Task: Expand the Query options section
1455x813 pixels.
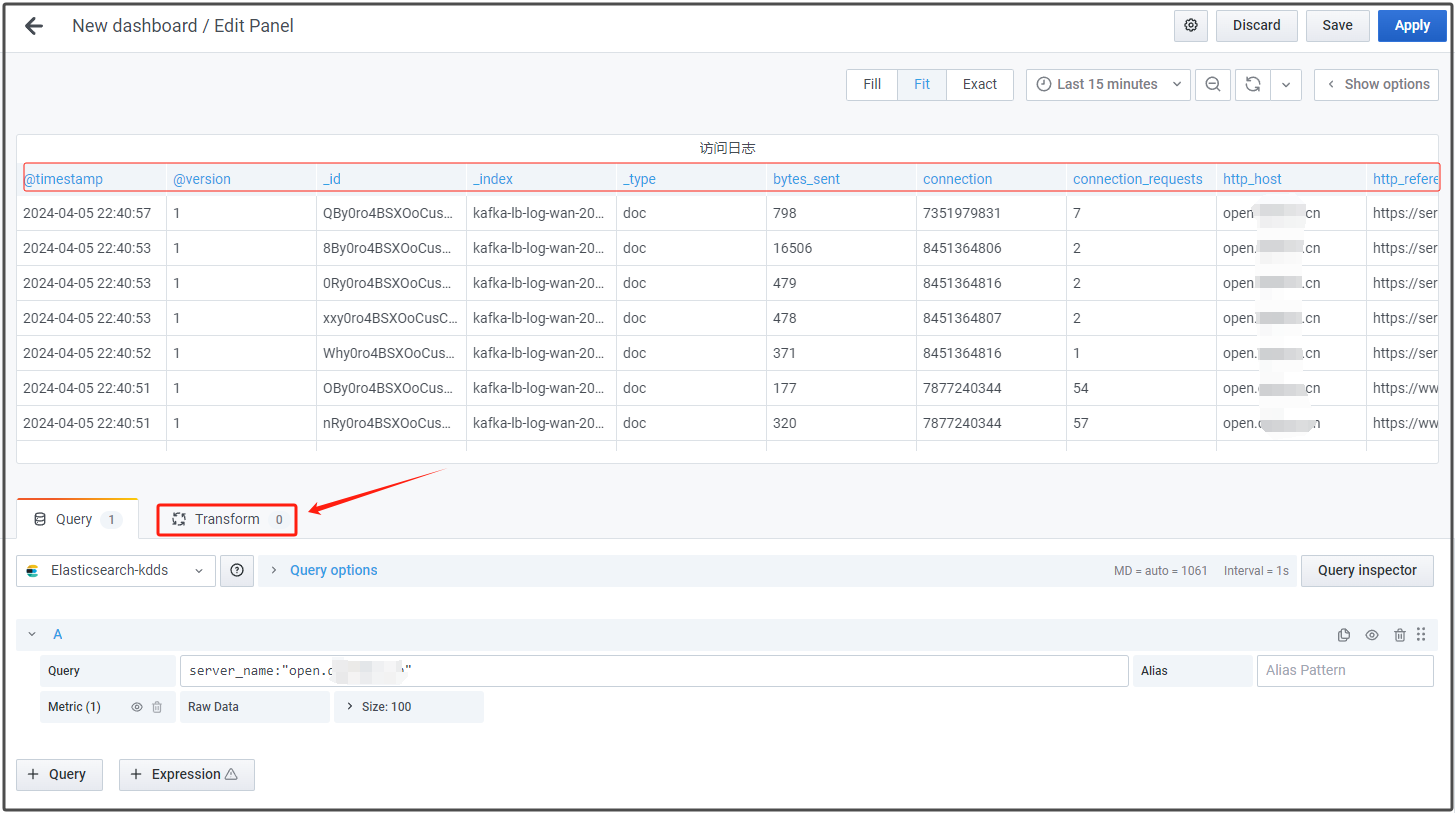Action: point(333,570)
